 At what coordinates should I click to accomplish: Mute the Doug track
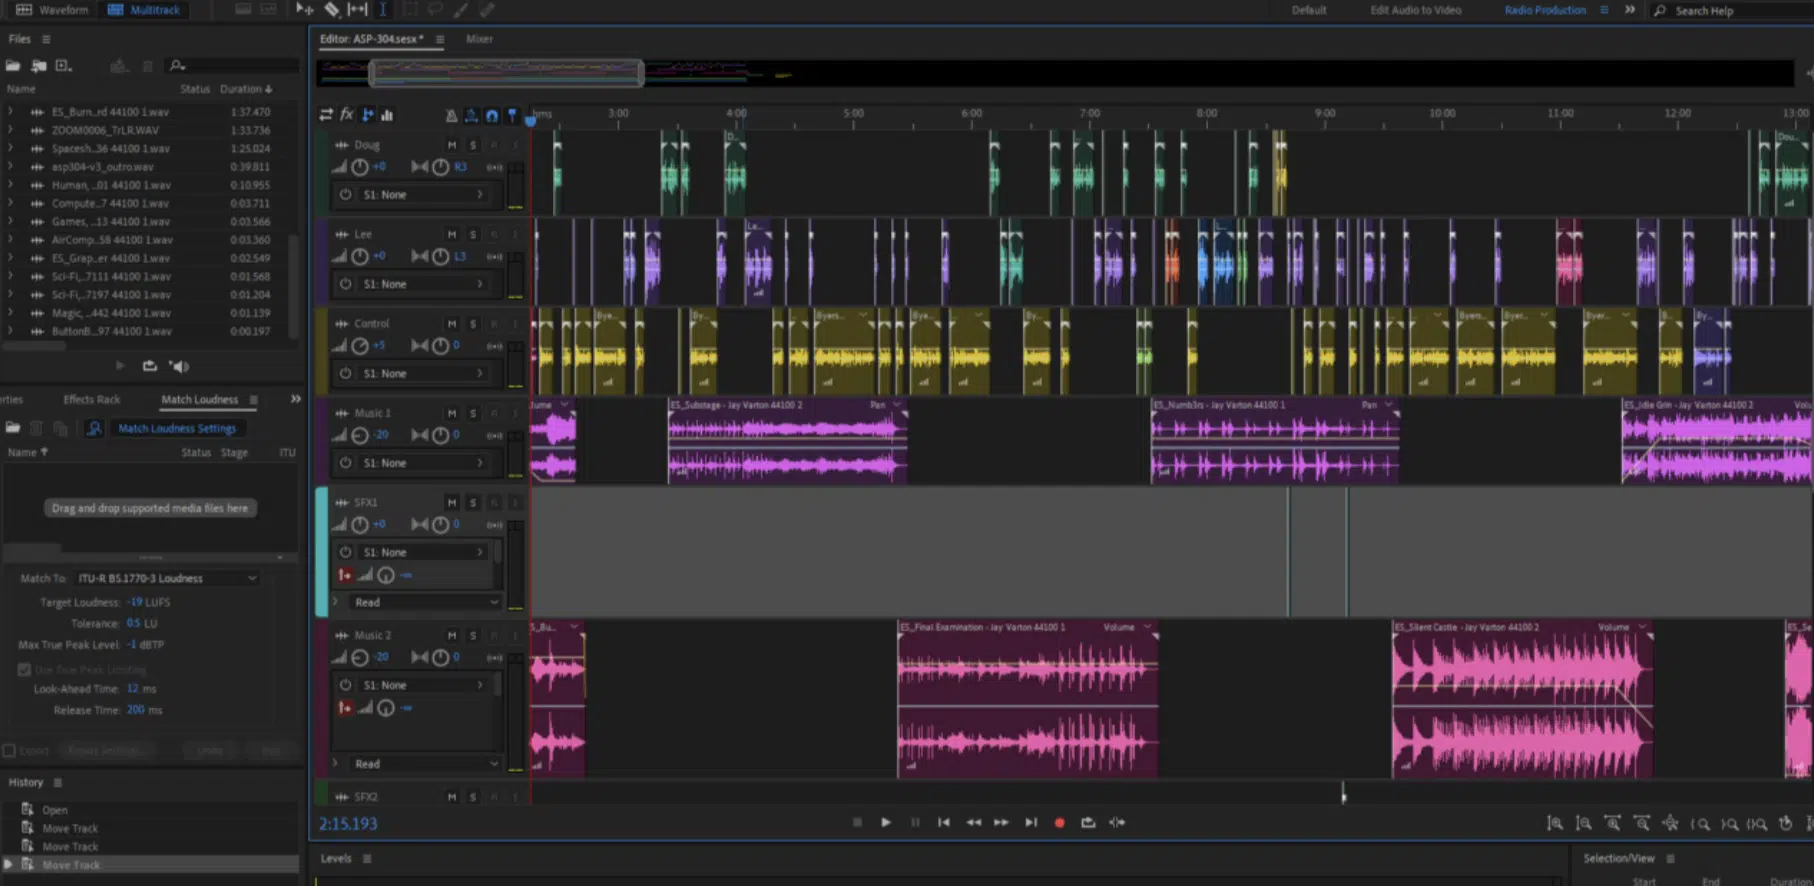tap(452, 145)
